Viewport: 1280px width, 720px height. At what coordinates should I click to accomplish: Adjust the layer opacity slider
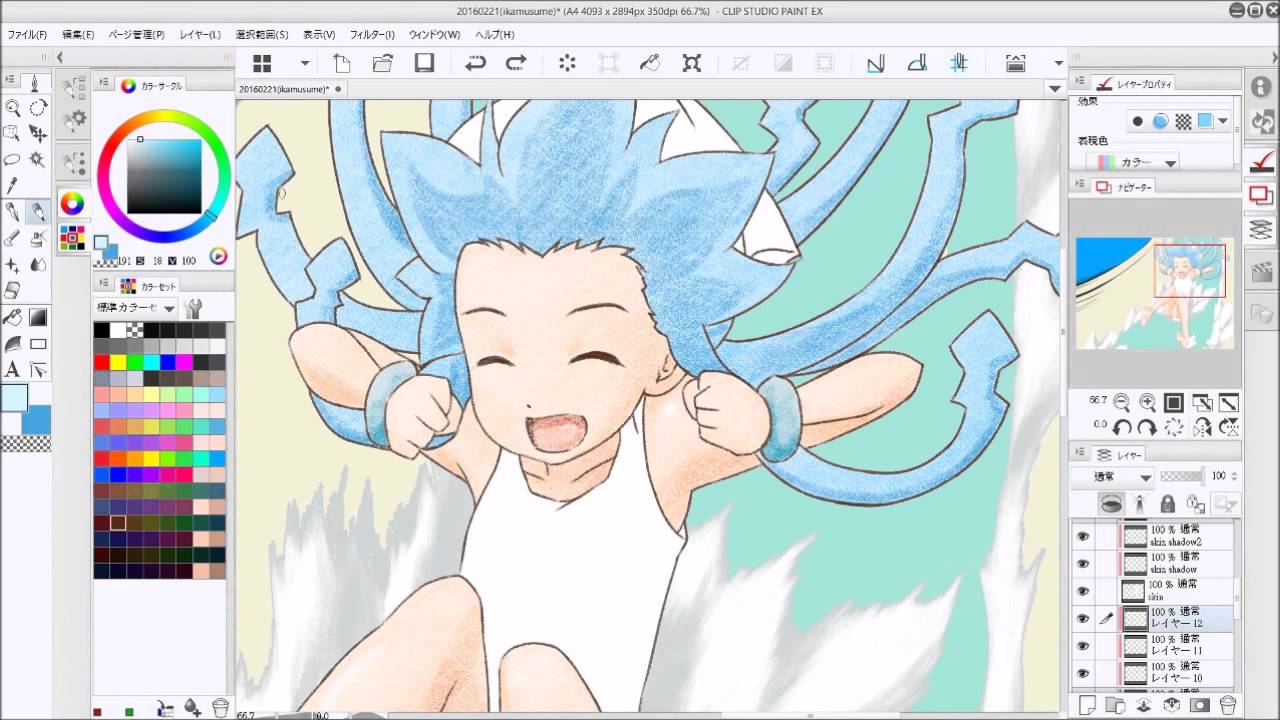(1182, 477)
